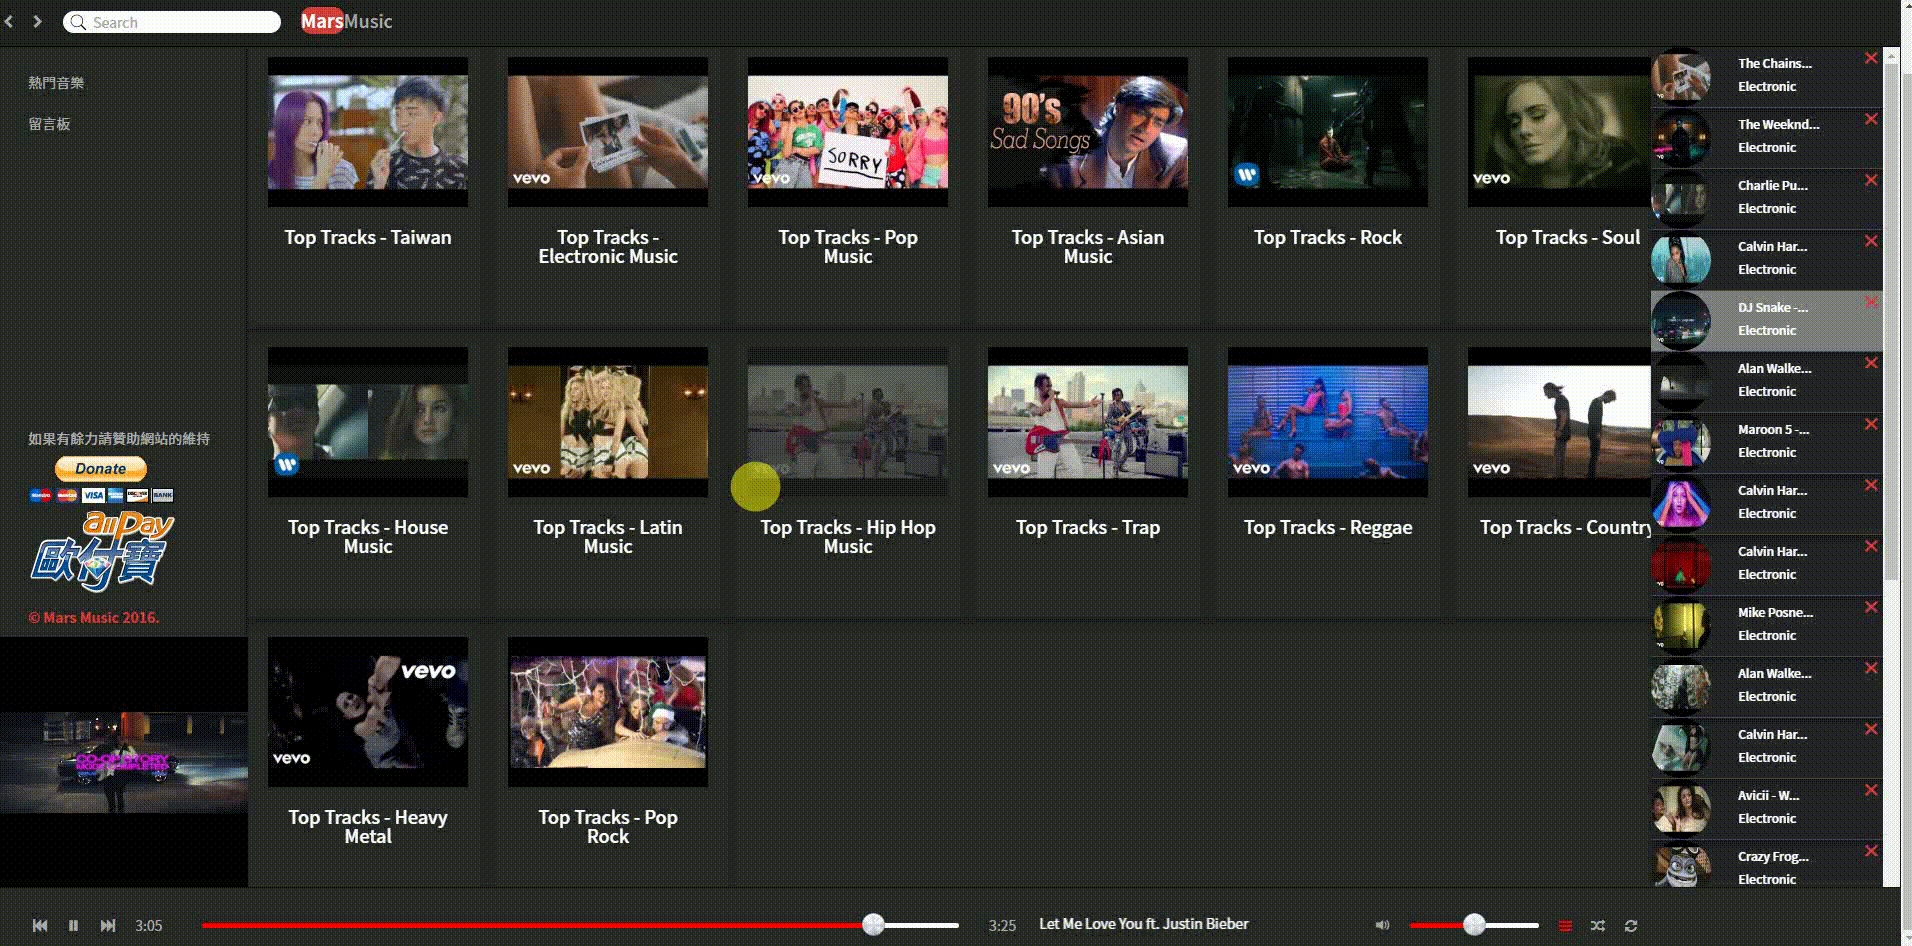Open Top Tracks - Taiwan thumbnail
1912x946 pixels.
click(x=368, y=132)
